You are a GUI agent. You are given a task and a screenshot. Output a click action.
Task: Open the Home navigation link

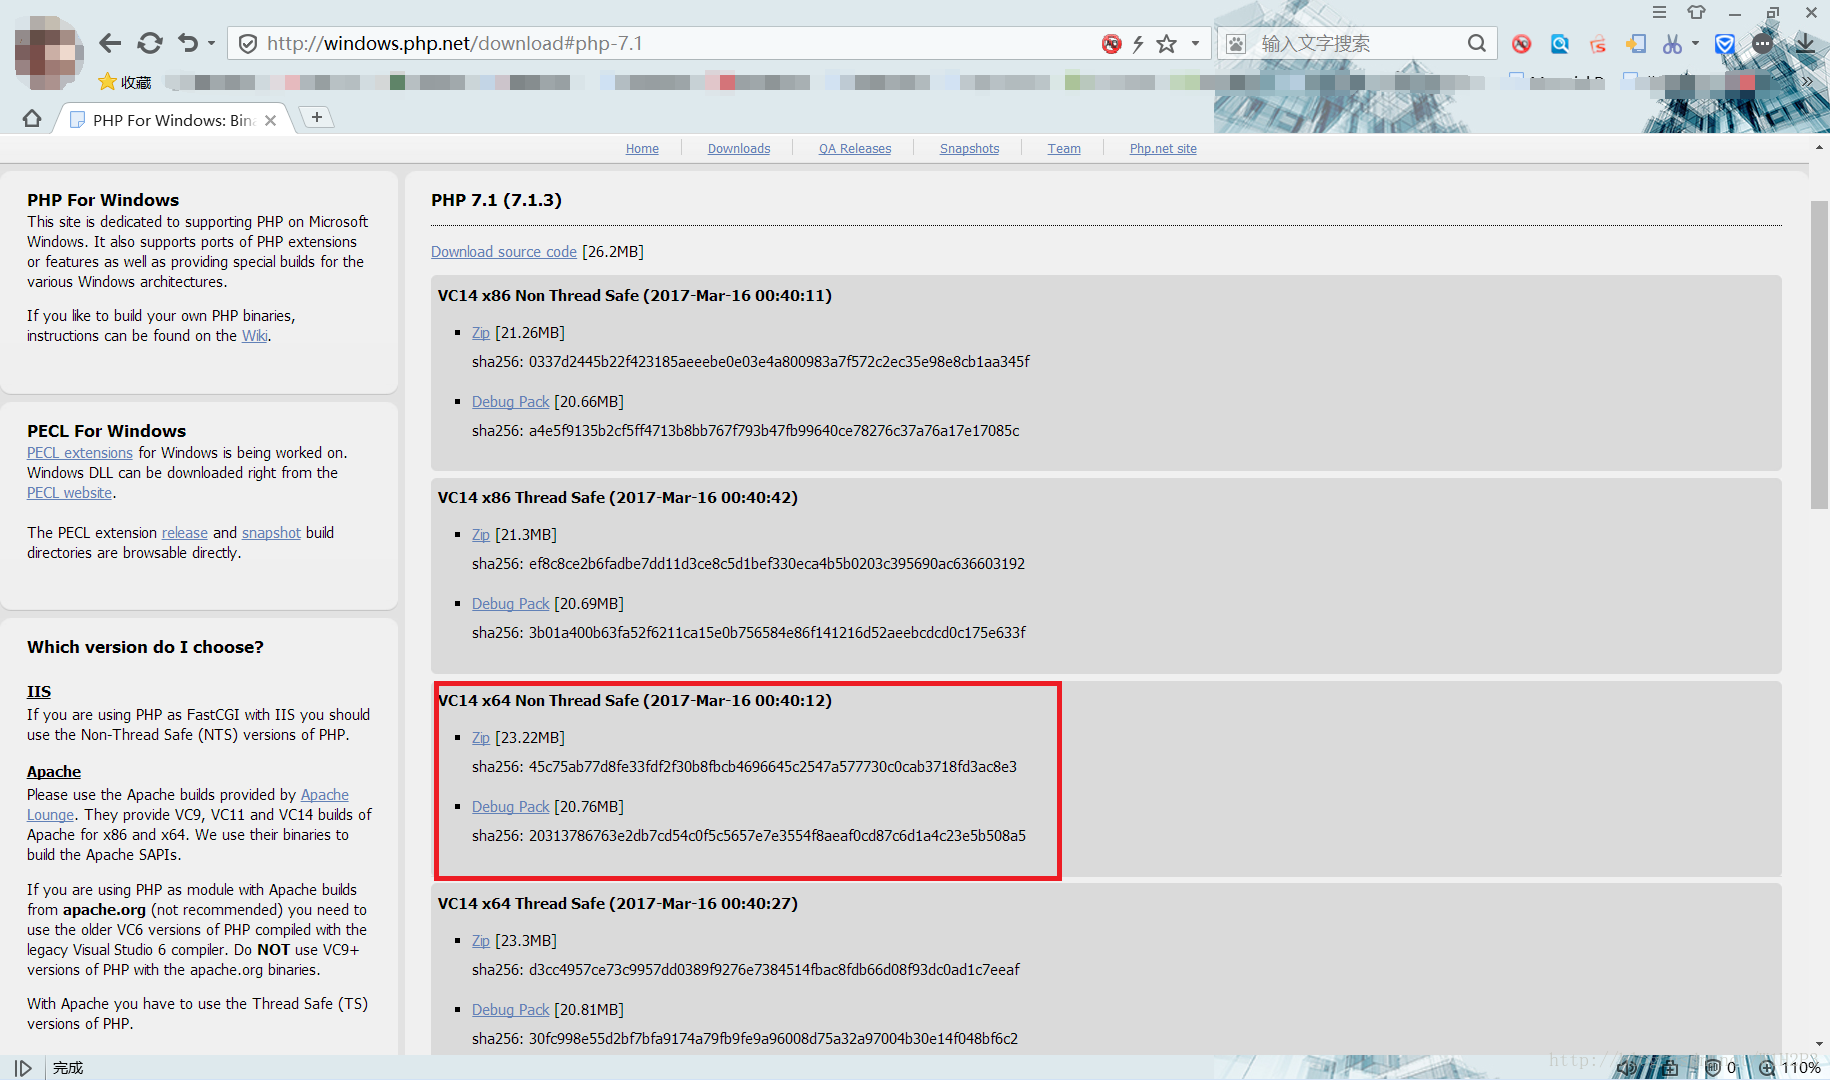pos(642,149)
